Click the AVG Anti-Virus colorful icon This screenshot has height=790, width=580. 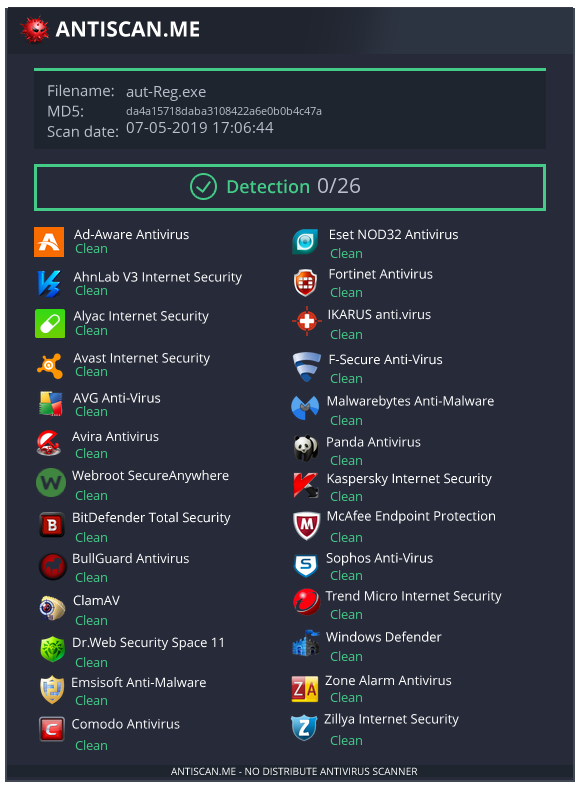51,404
